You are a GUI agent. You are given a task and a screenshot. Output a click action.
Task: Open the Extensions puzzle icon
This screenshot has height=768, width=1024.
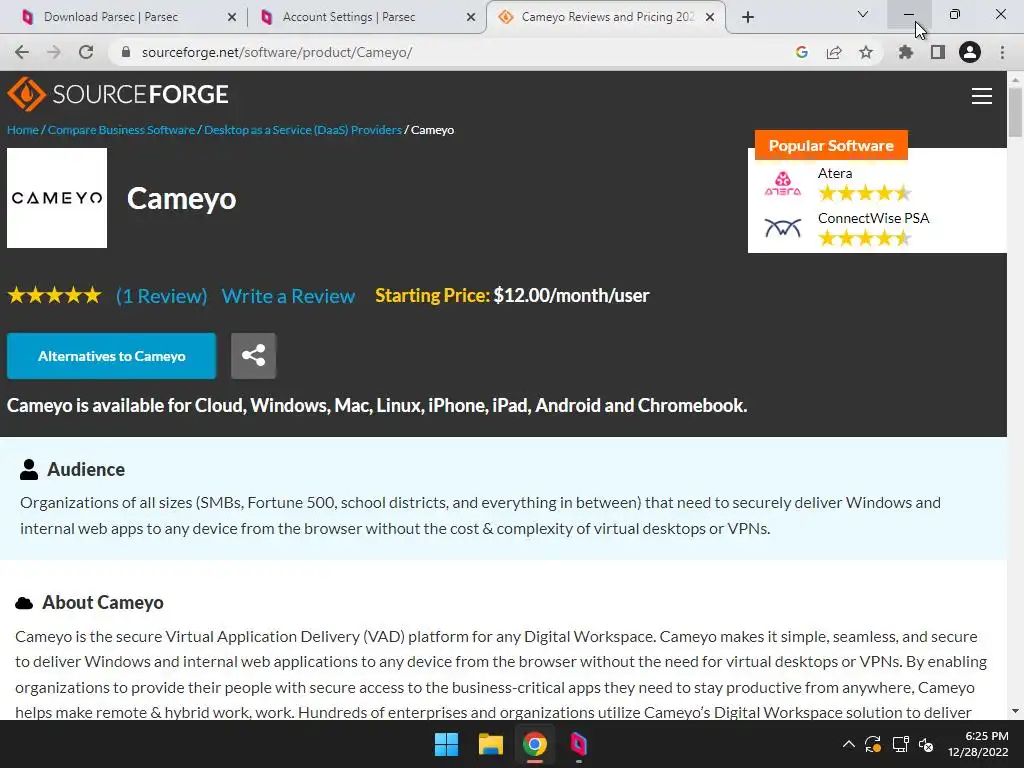point(905,52)
